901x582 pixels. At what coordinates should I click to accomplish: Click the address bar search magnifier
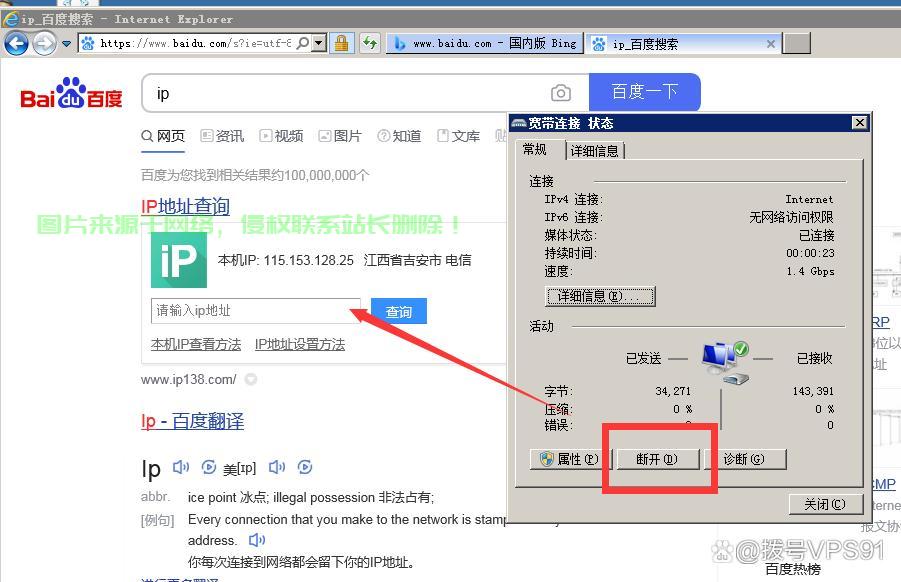(303, 43)
